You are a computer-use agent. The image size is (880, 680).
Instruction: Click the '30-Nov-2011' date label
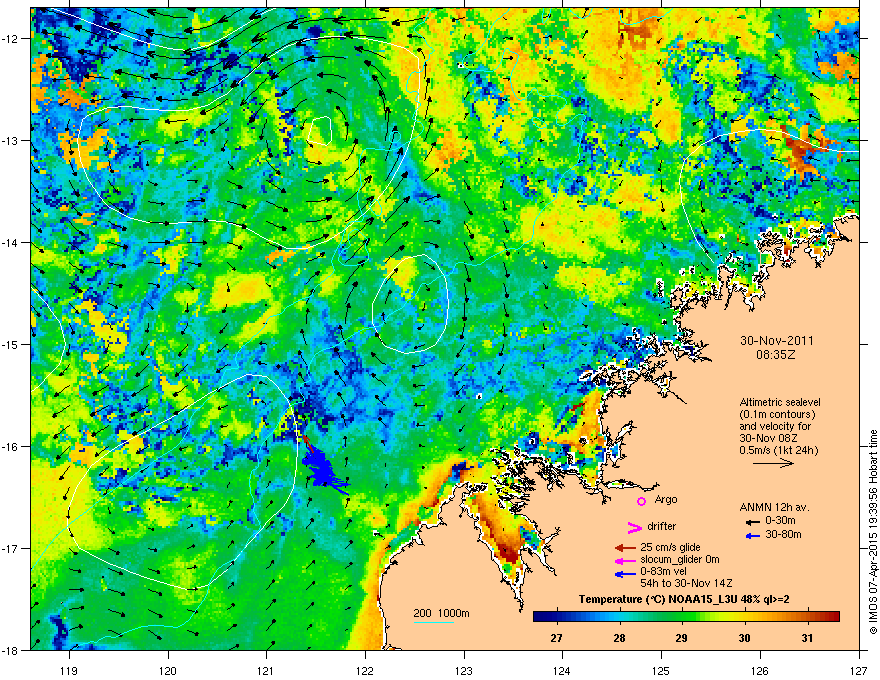pyautogui.click(x=777, y=341)
